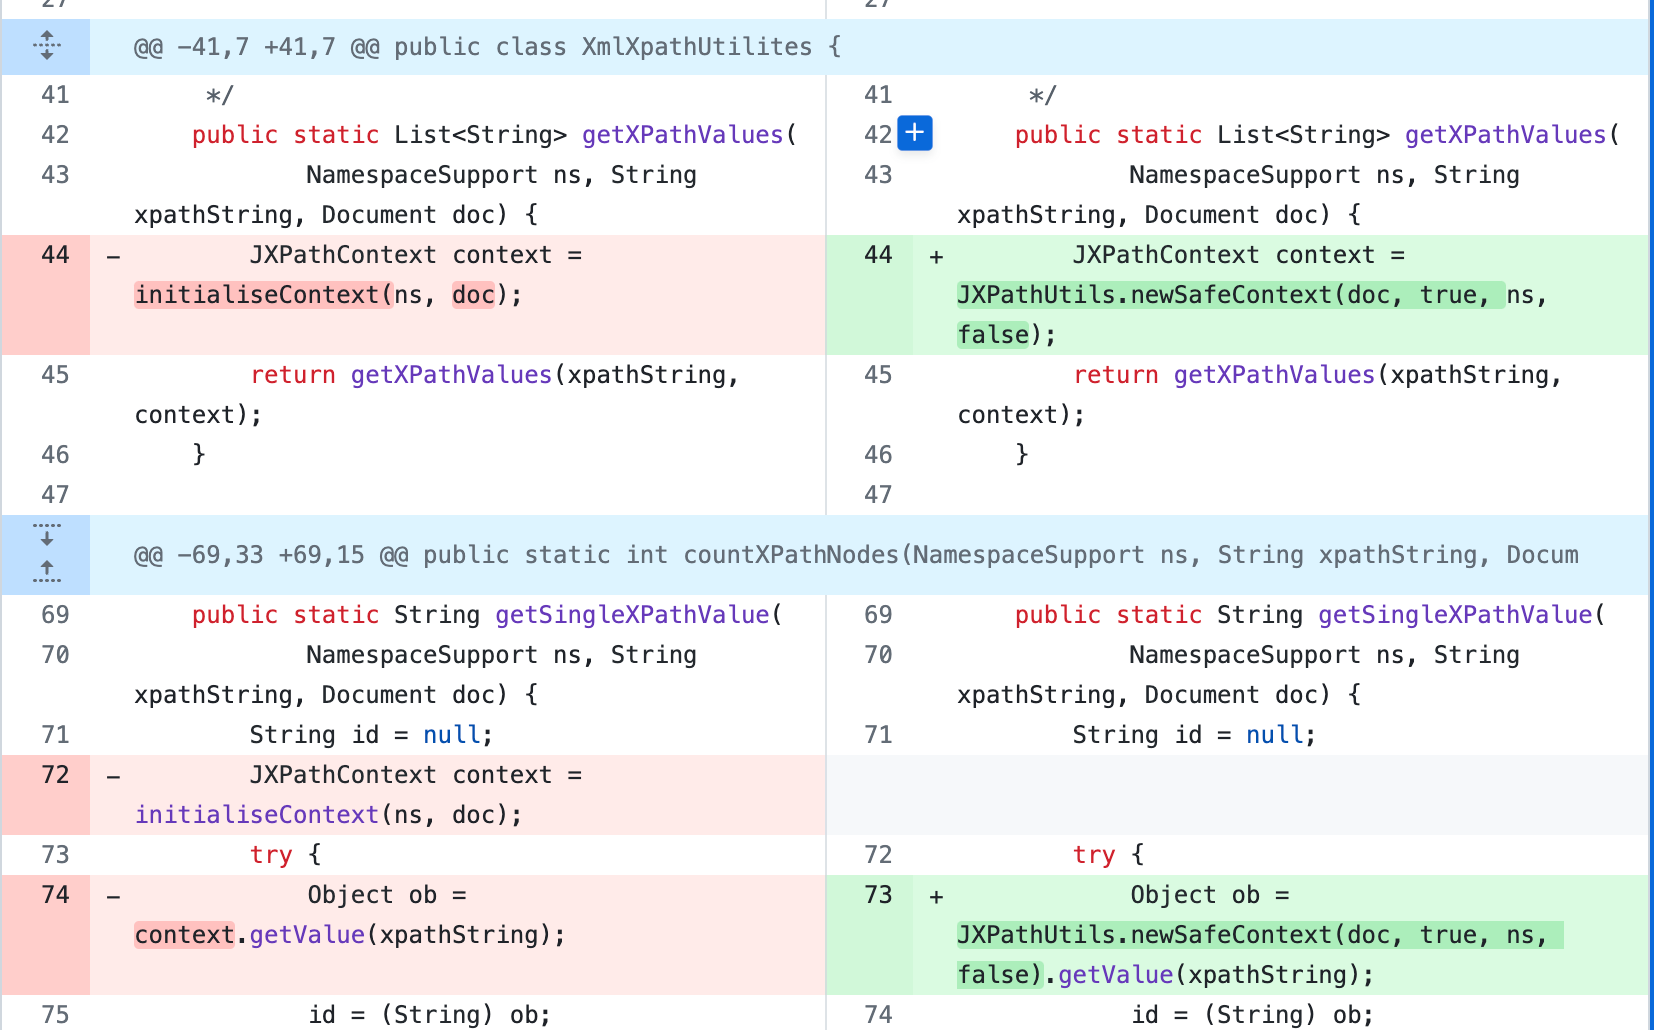Select right line number 44 of added line
The width and height of the screenshot is (1658, 1030).
point(878,255)
